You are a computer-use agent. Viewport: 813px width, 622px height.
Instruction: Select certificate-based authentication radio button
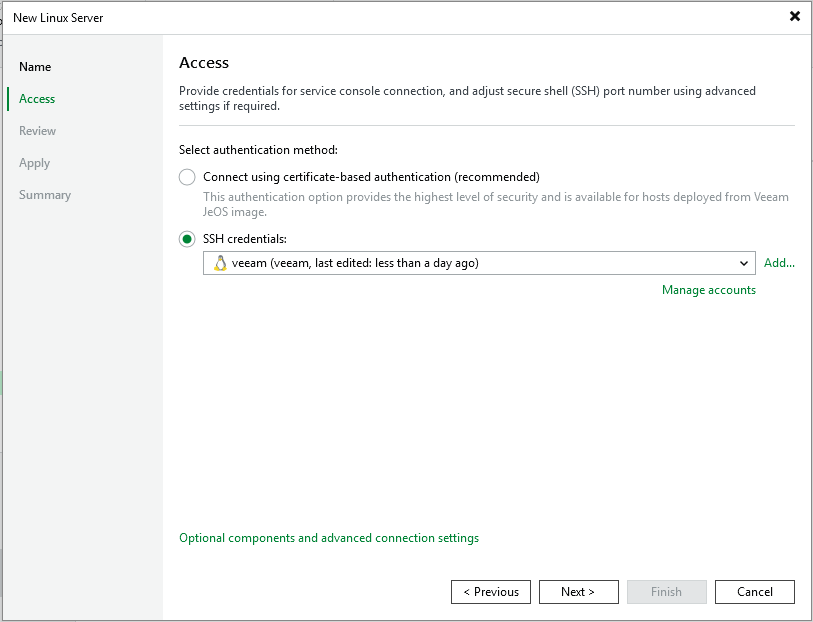[187, 177]
